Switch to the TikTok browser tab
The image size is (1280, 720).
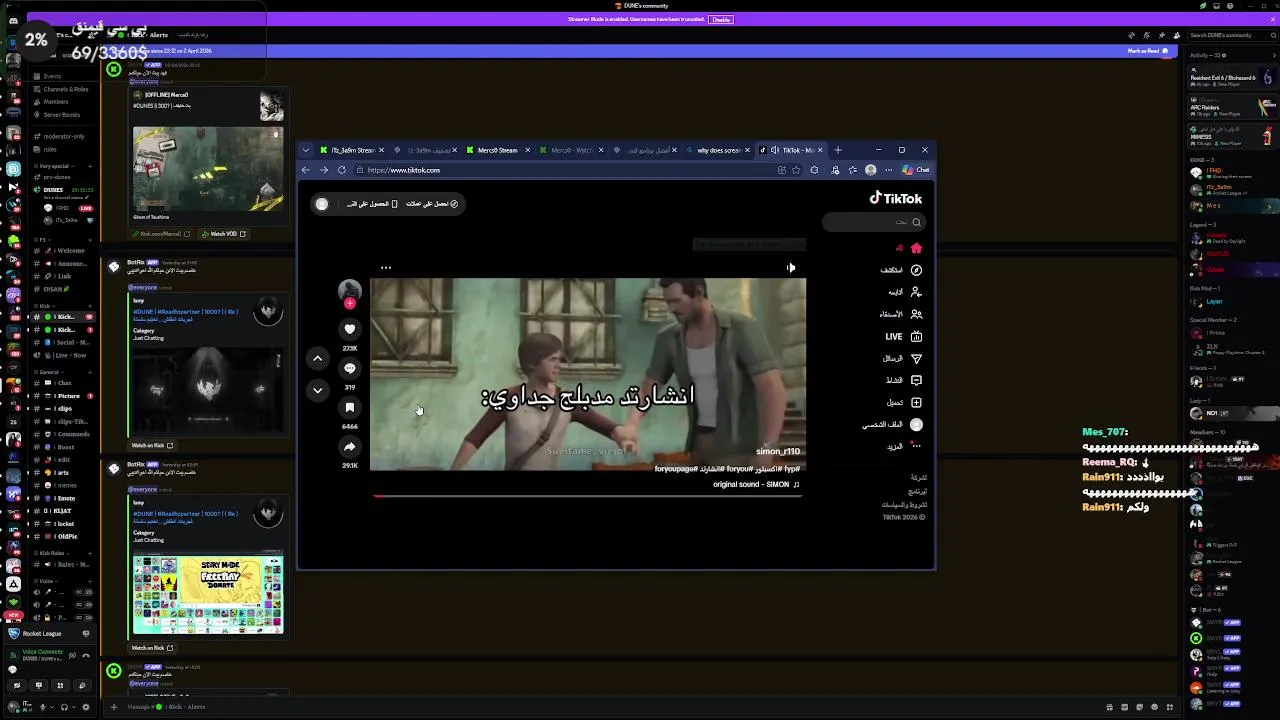(x=791, y=150)
